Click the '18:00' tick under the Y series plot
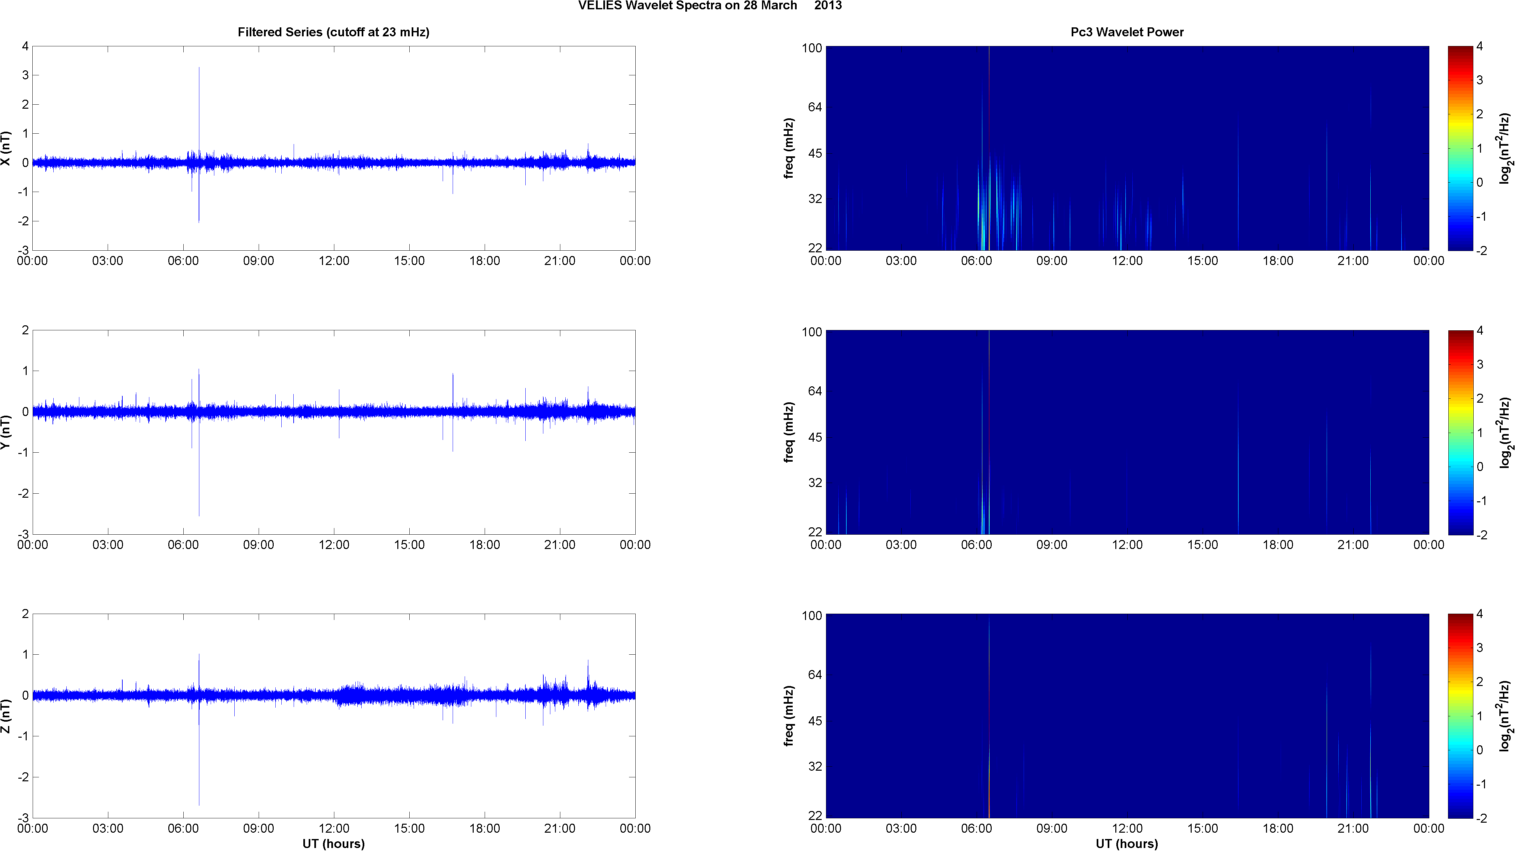The height and width of the screenshot is (851, 1515). pyautogui.click(x=485, y=545)
